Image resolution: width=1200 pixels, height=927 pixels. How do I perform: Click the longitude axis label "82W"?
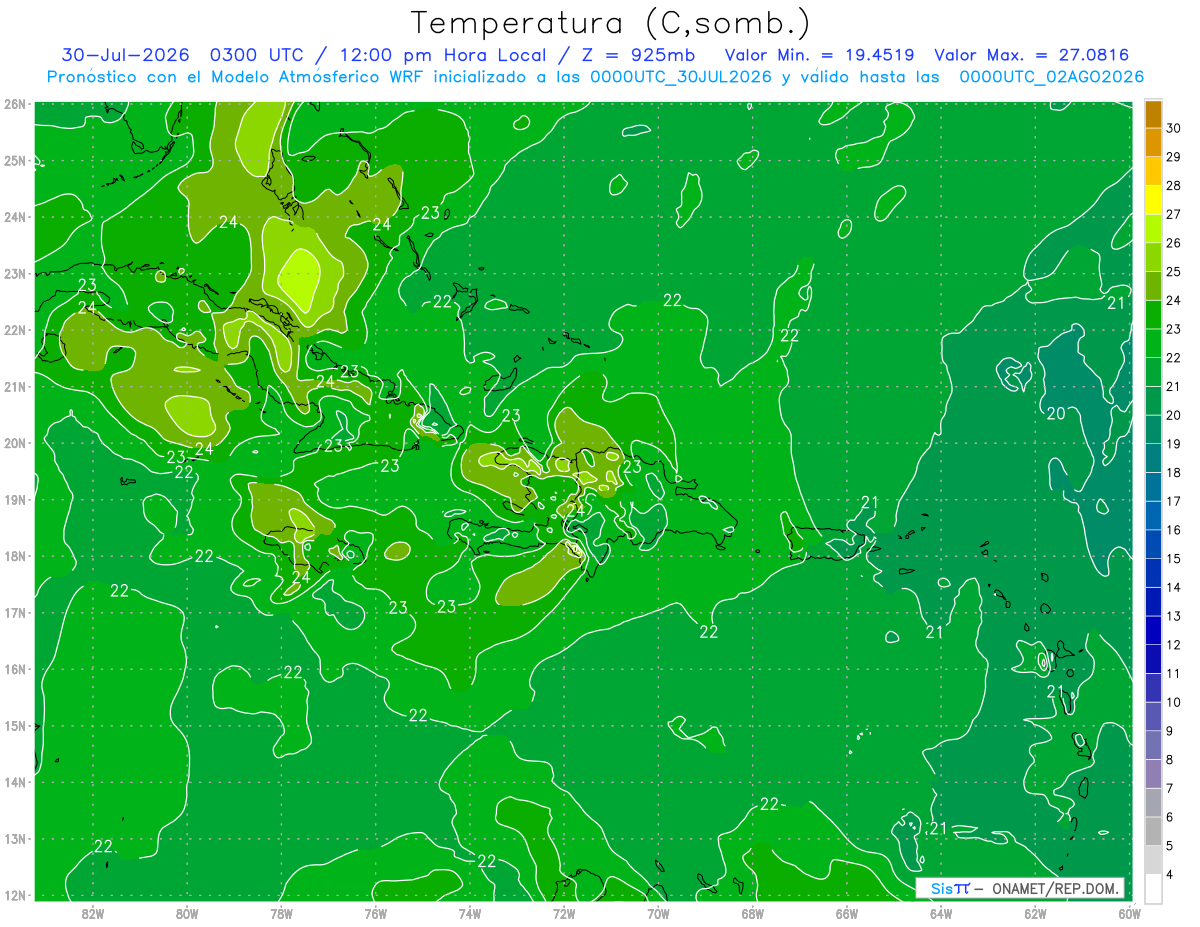(93, 912)
